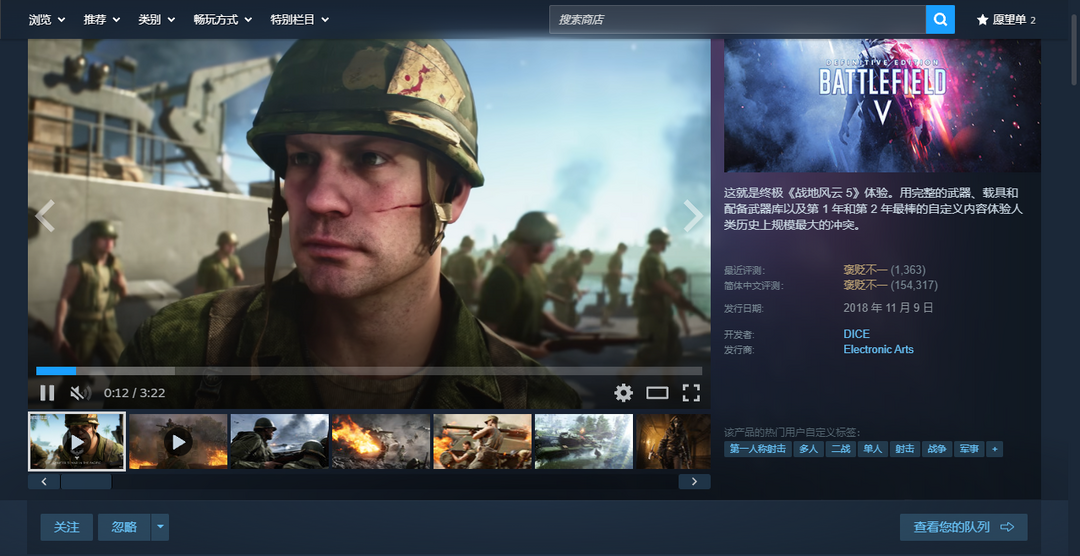This screenshot has width=1080, height=556.
Task: Select the dark soldier screenshot thumbnail
Action: (x=673, y=442)
